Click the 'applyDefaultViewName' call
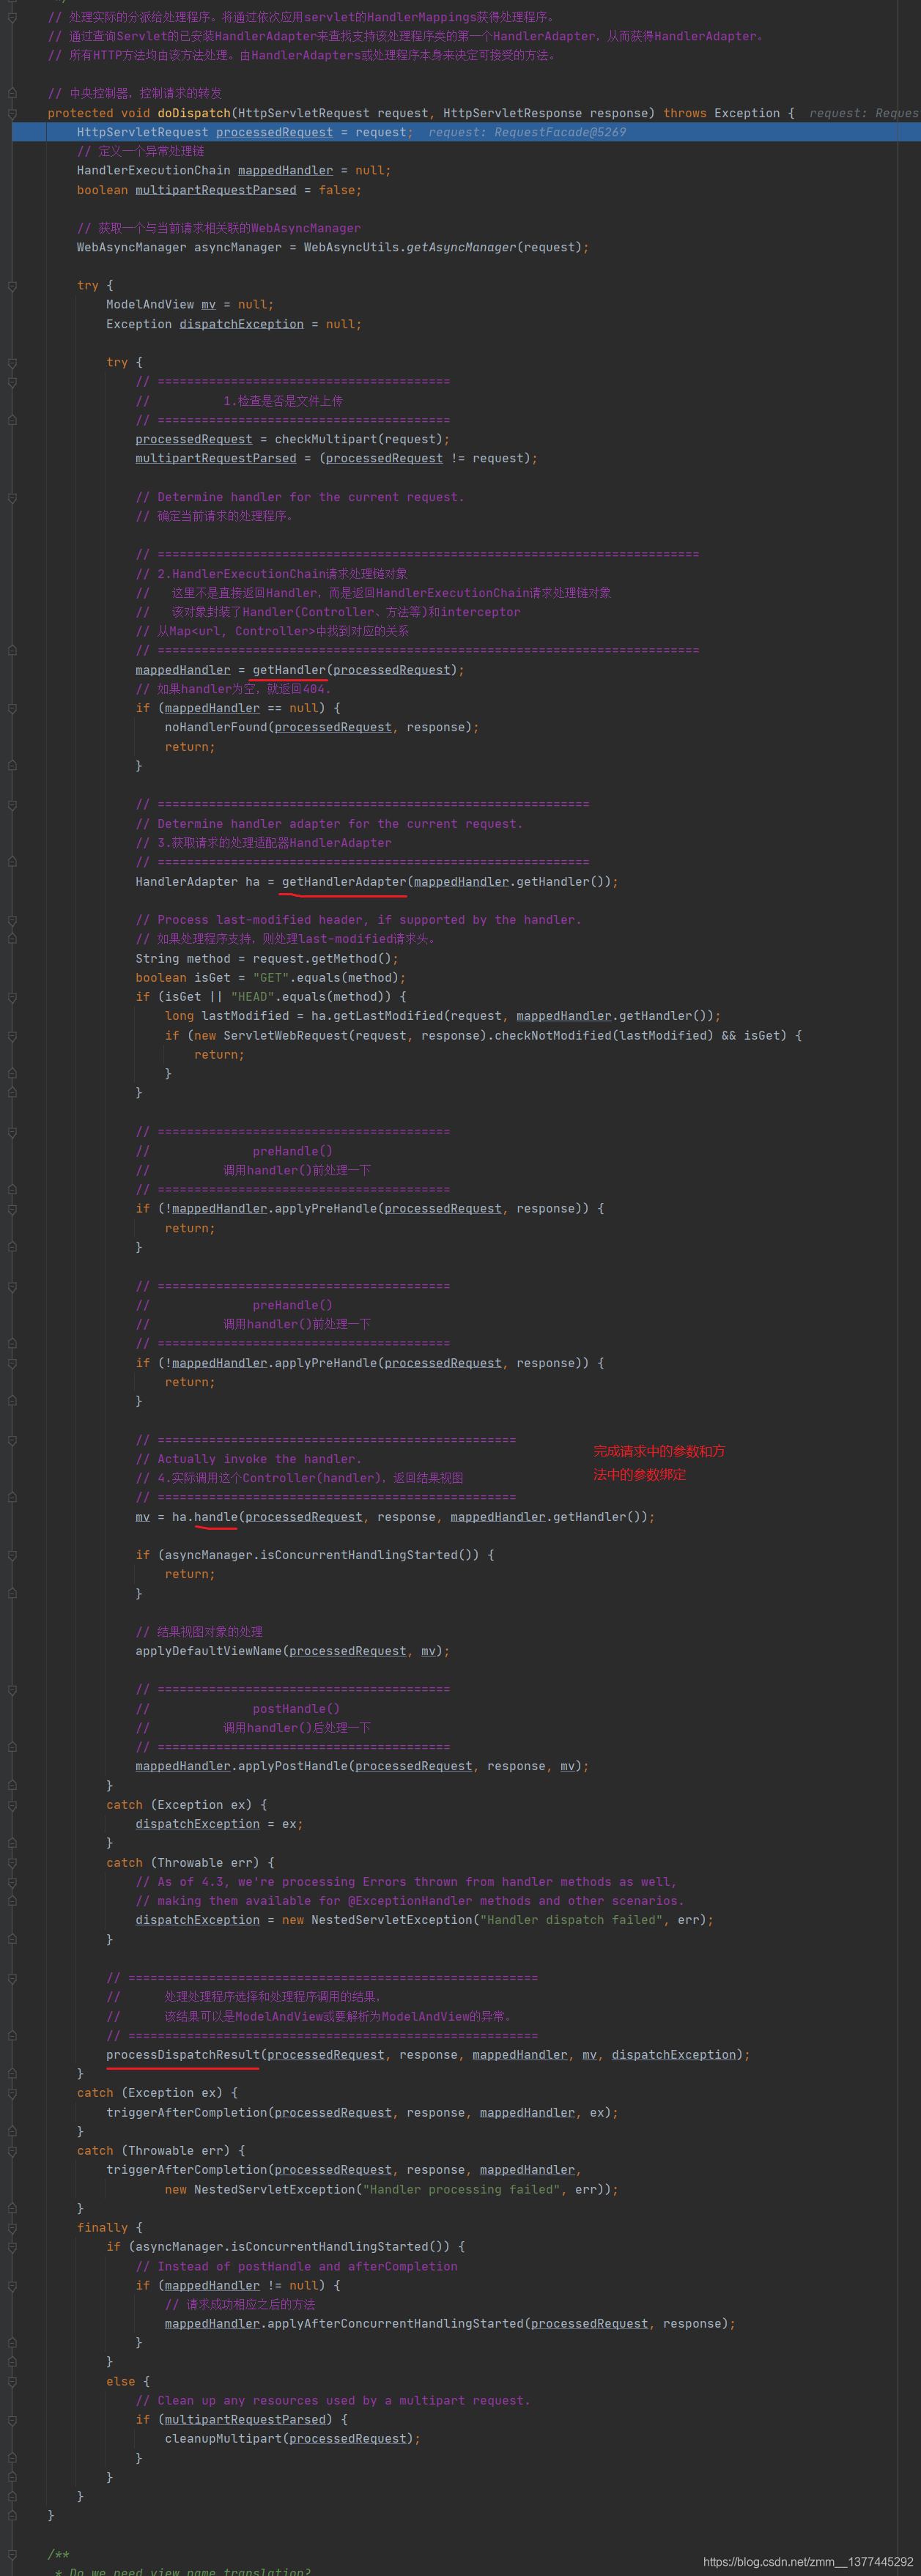This screenshot has width=921, height=2576. (x=209, y=1651)
